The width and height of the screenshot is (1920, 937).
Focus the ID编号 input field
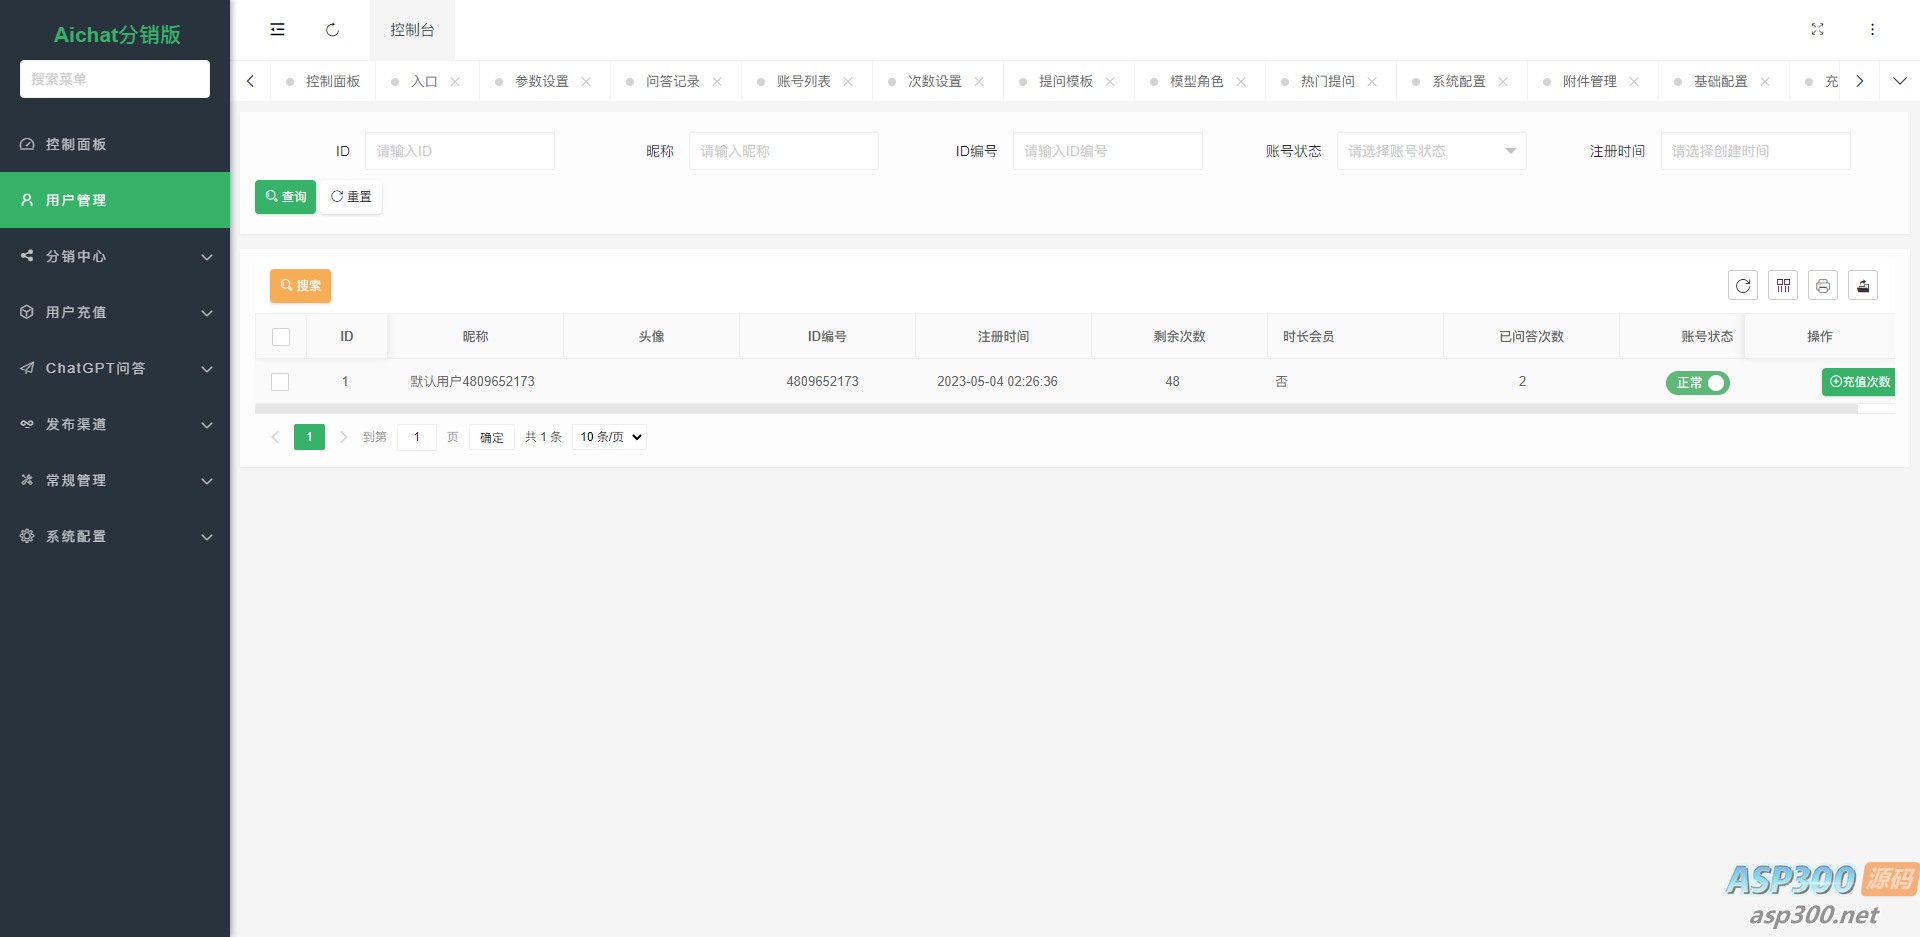point(1108,151)
